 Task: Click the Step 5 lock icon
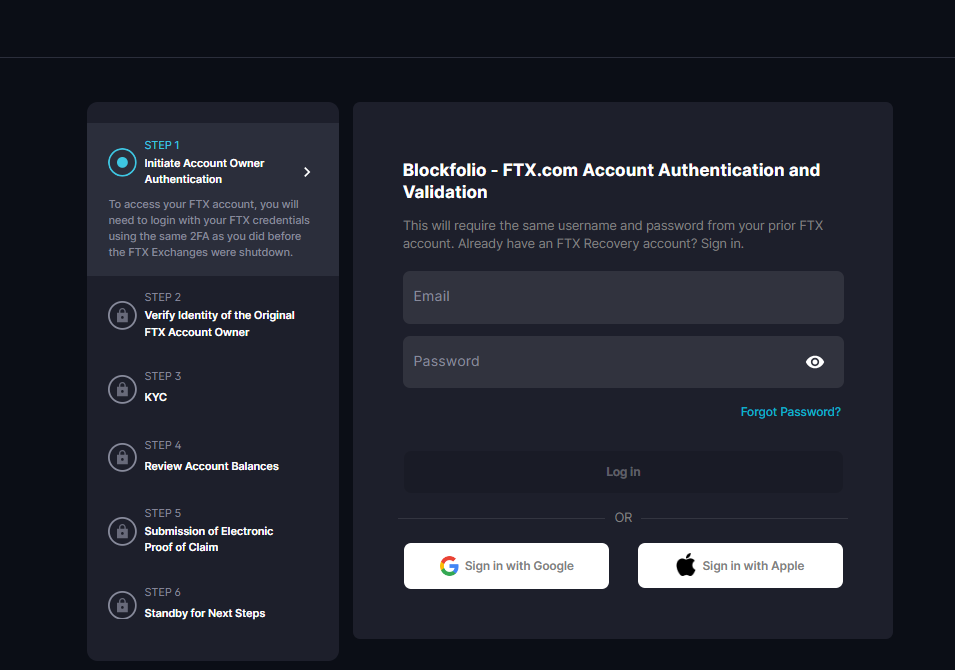pyautogui.click(x=122, y=530)
